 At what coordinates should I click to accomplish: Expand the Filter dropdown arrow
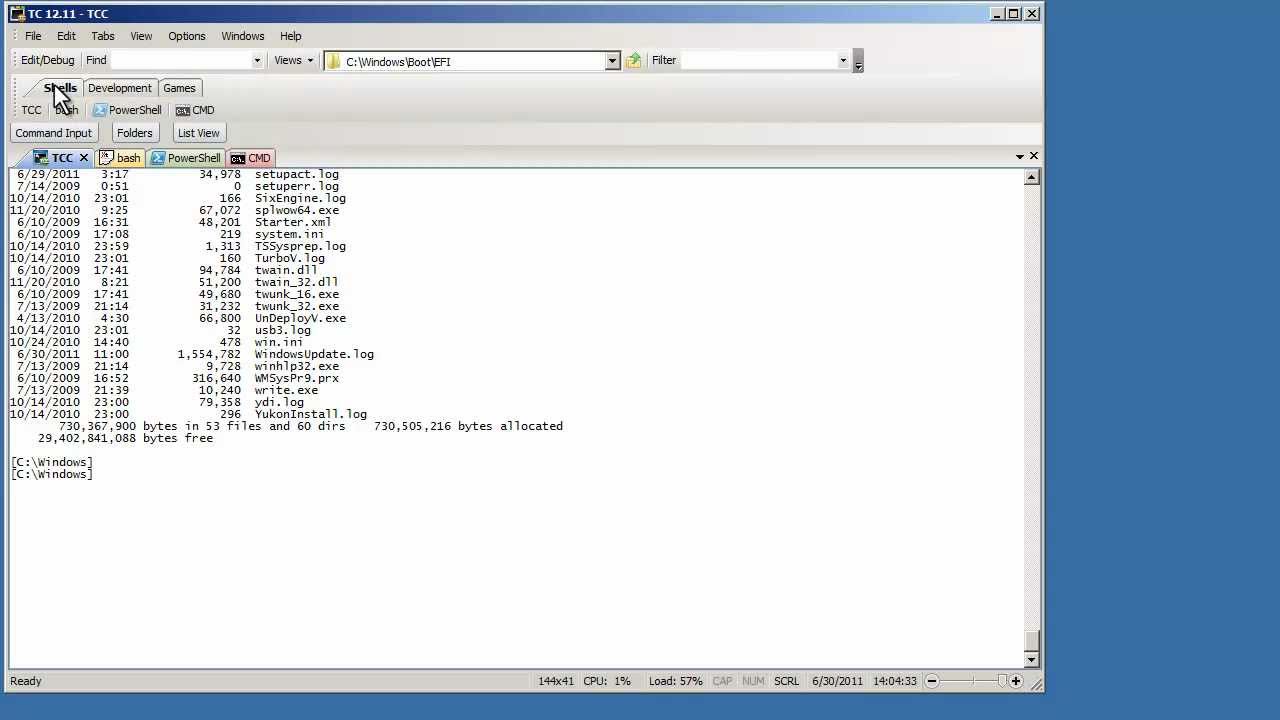point(843,60)
